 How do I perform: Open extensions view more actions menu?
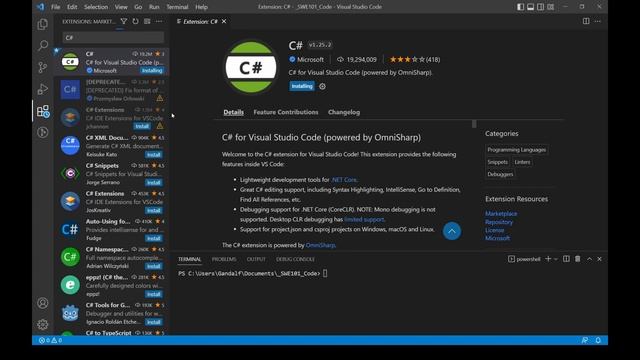159,21
